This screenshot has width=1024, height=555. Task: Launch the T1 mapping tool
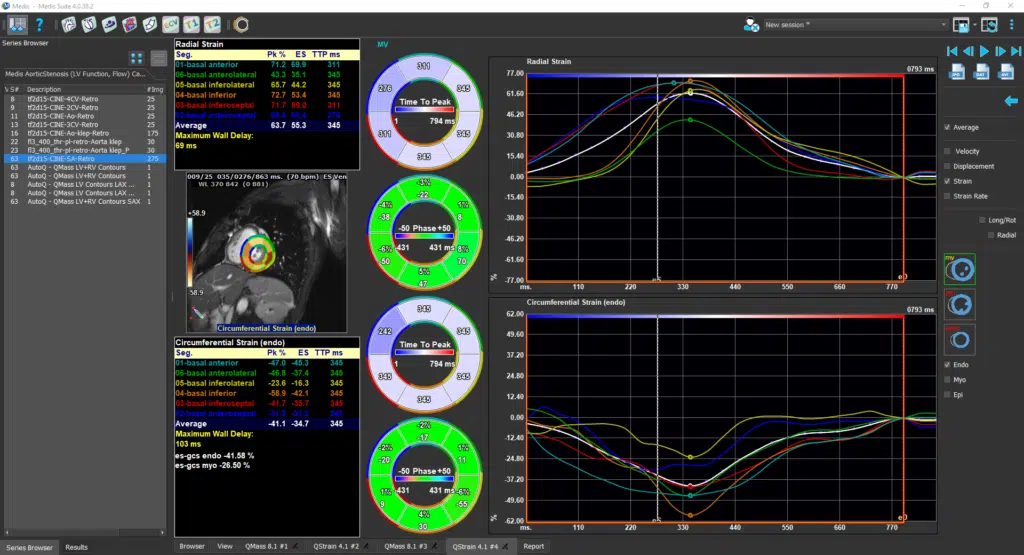pyautogui.click(x=193, y=24)
